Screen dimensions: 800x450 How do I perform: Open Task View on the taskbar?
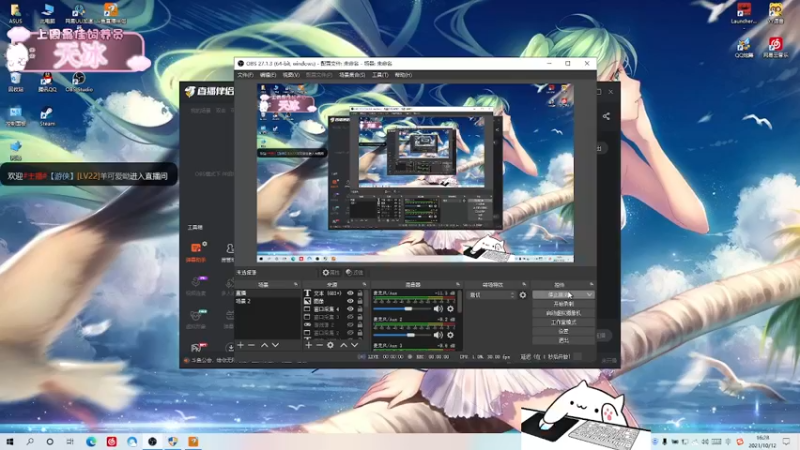pyautogui.click(x=70, y=442)
